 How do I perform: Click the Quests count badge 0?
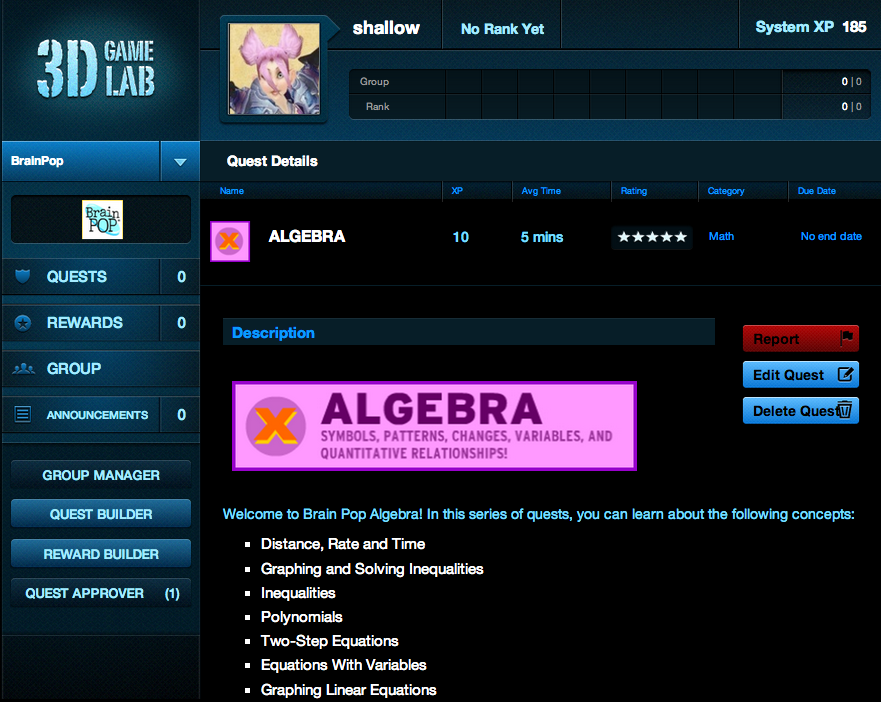(181, 277)
